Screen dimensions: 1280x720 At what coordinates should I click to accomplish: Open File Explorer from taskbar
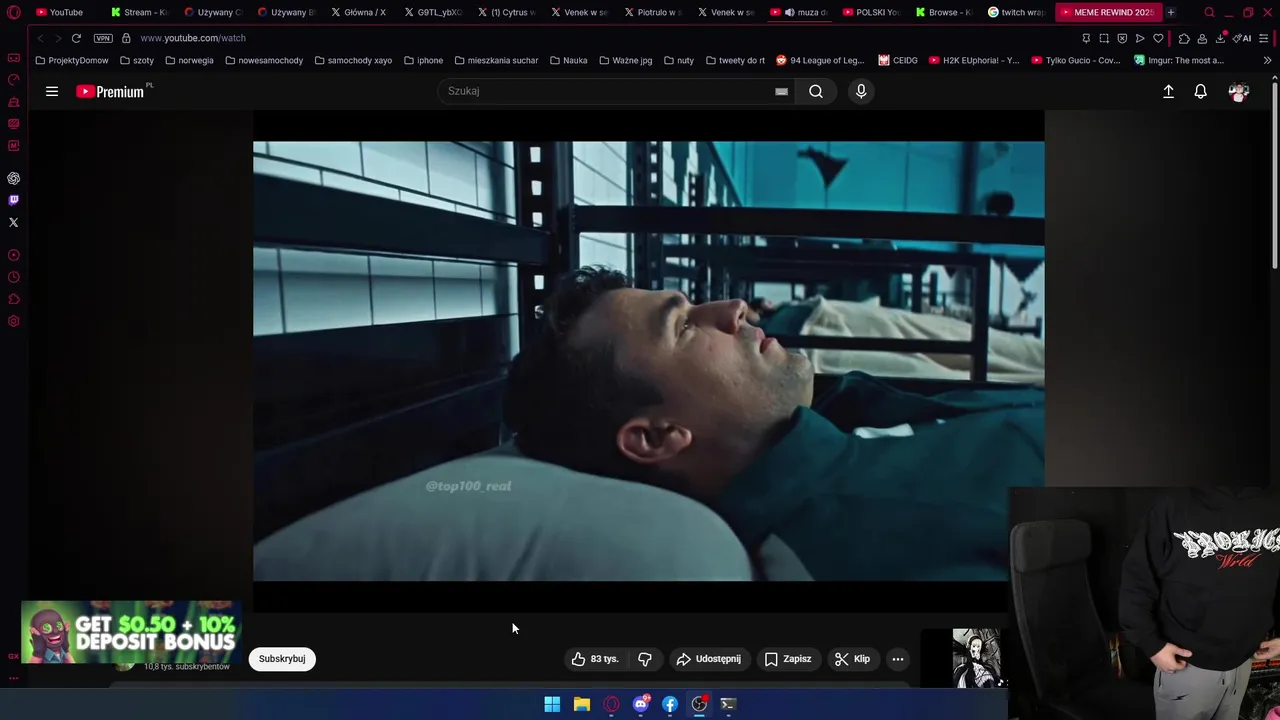[x=581, y=704]
